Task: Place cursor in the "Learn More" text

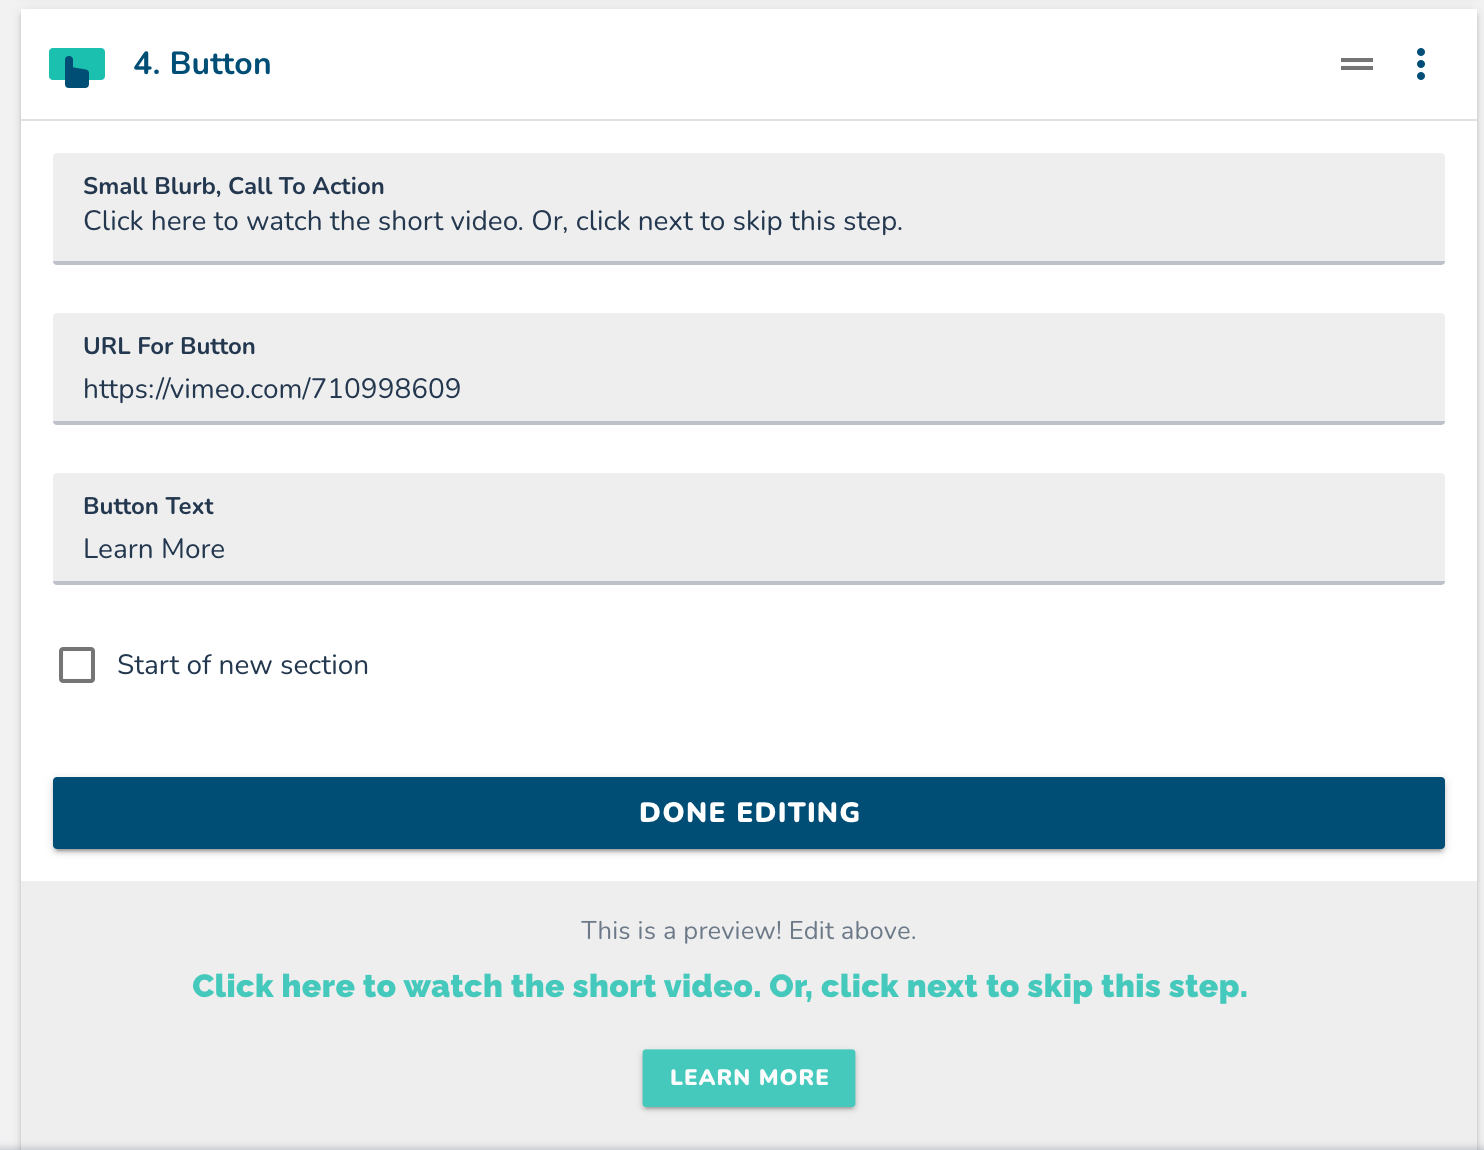Action: pos(154,549)
